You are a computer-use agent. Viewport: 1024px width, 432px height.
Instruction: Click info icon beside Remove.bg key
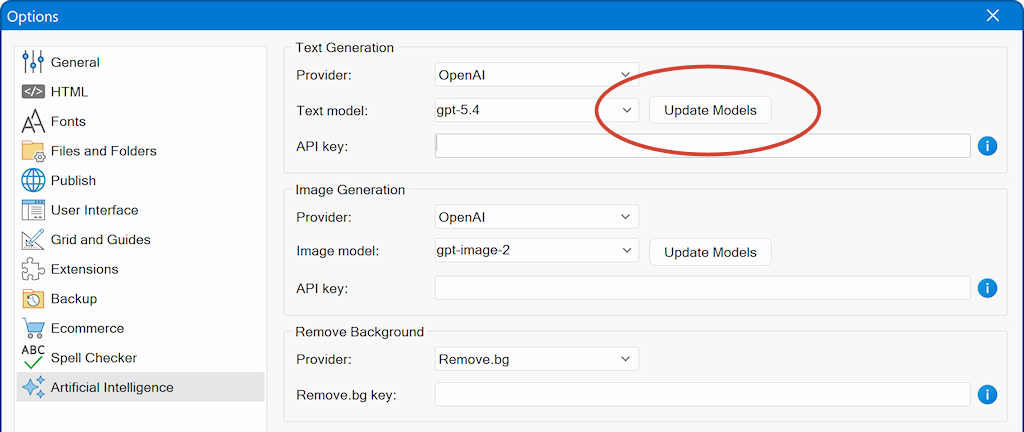(x=987, y=394)
